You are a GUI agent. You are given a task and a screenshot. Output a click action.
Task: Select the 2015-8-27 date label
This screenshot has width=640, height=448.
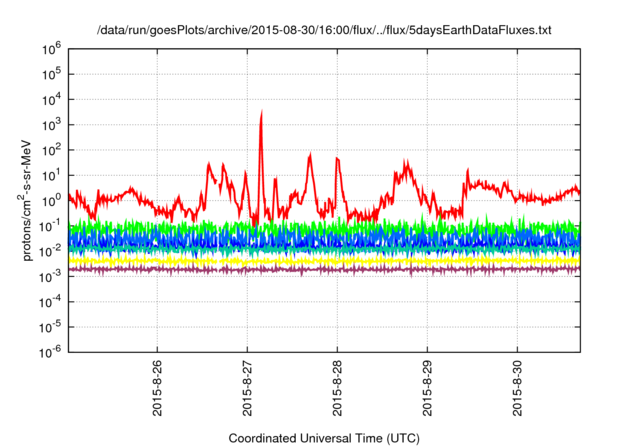247,388
